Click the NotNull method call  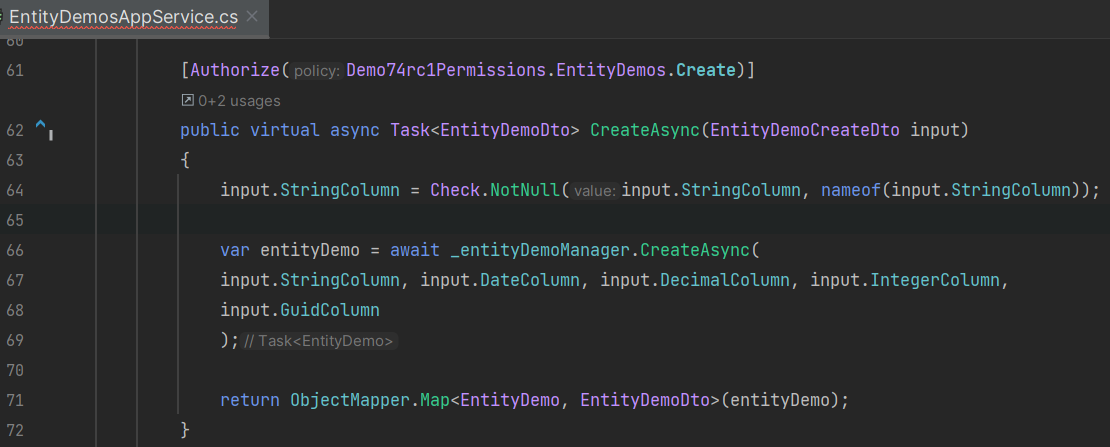coord(526,190)
